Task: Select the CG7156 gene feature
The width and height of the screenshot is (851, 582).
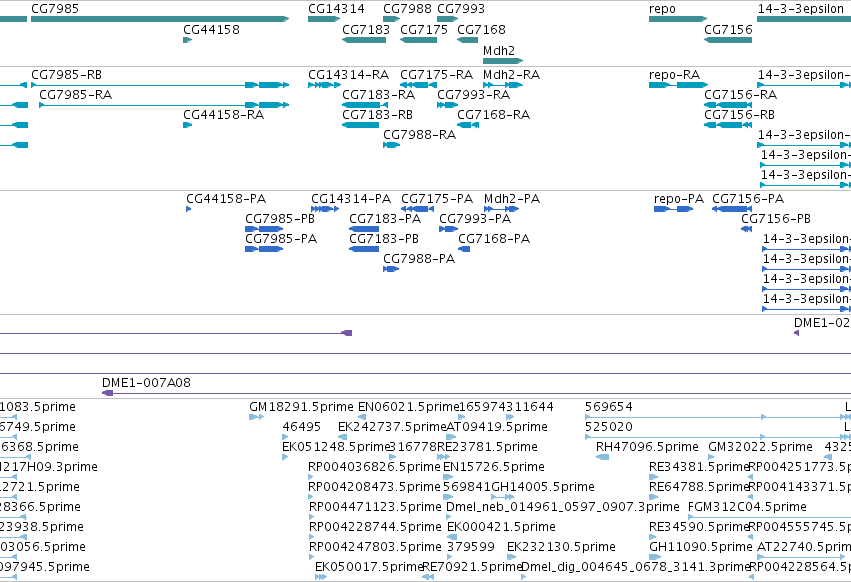Action: (x=728, y=40)
